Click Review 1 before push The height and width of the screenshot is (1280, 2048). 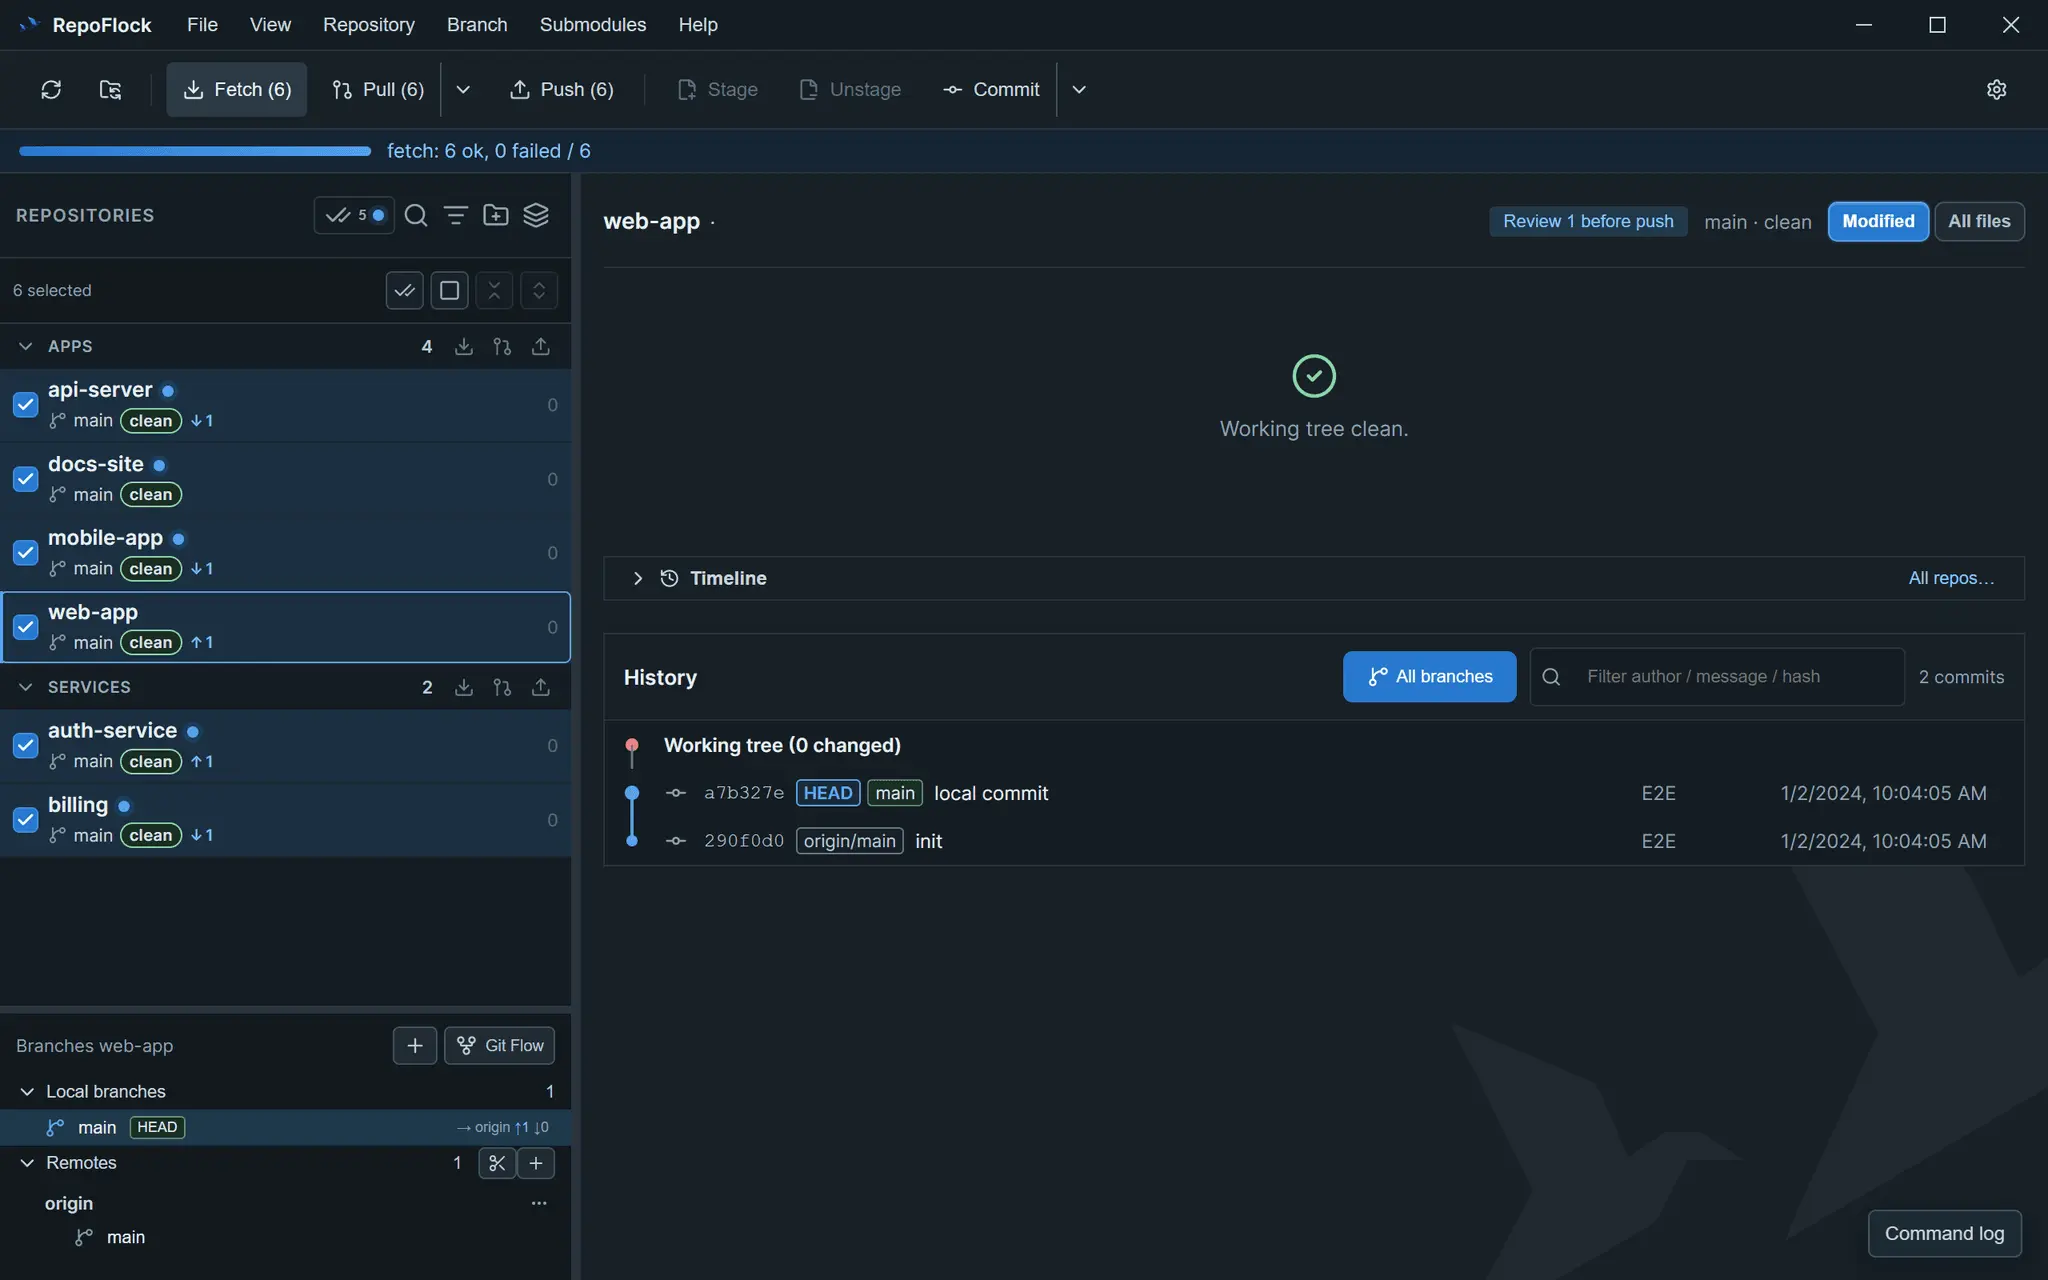(x=1588, y=222)
